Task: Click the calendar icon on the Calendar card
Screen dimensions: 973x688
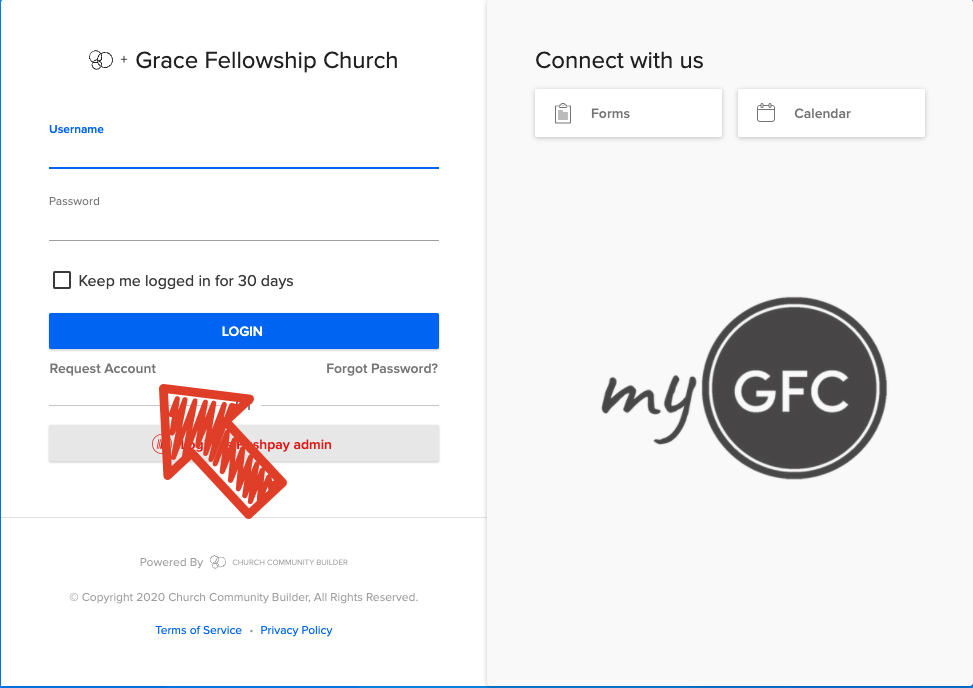Action: [766, 112]
